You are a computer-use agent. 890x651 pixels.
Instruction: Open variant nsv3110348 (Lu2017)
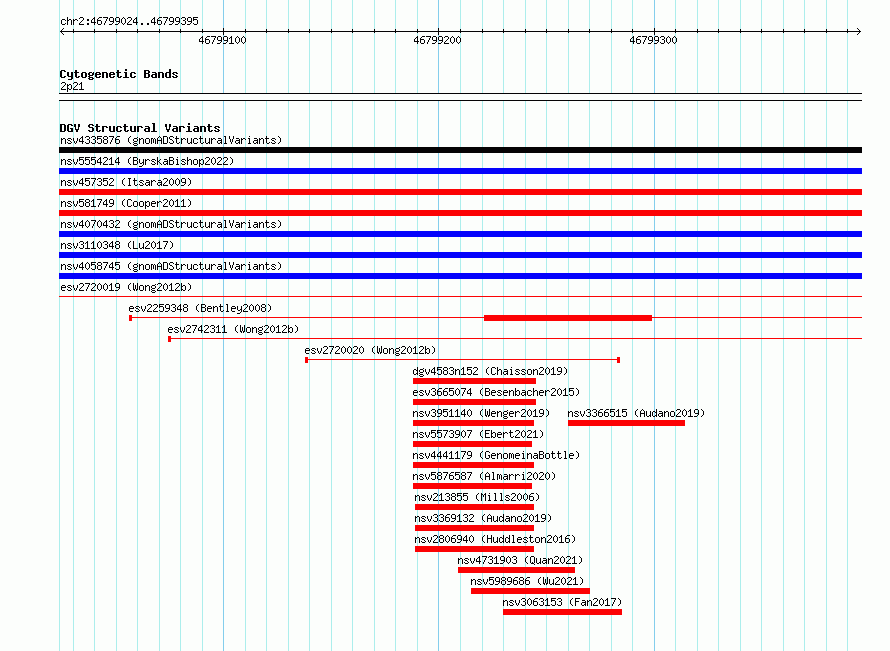point(117,245)
